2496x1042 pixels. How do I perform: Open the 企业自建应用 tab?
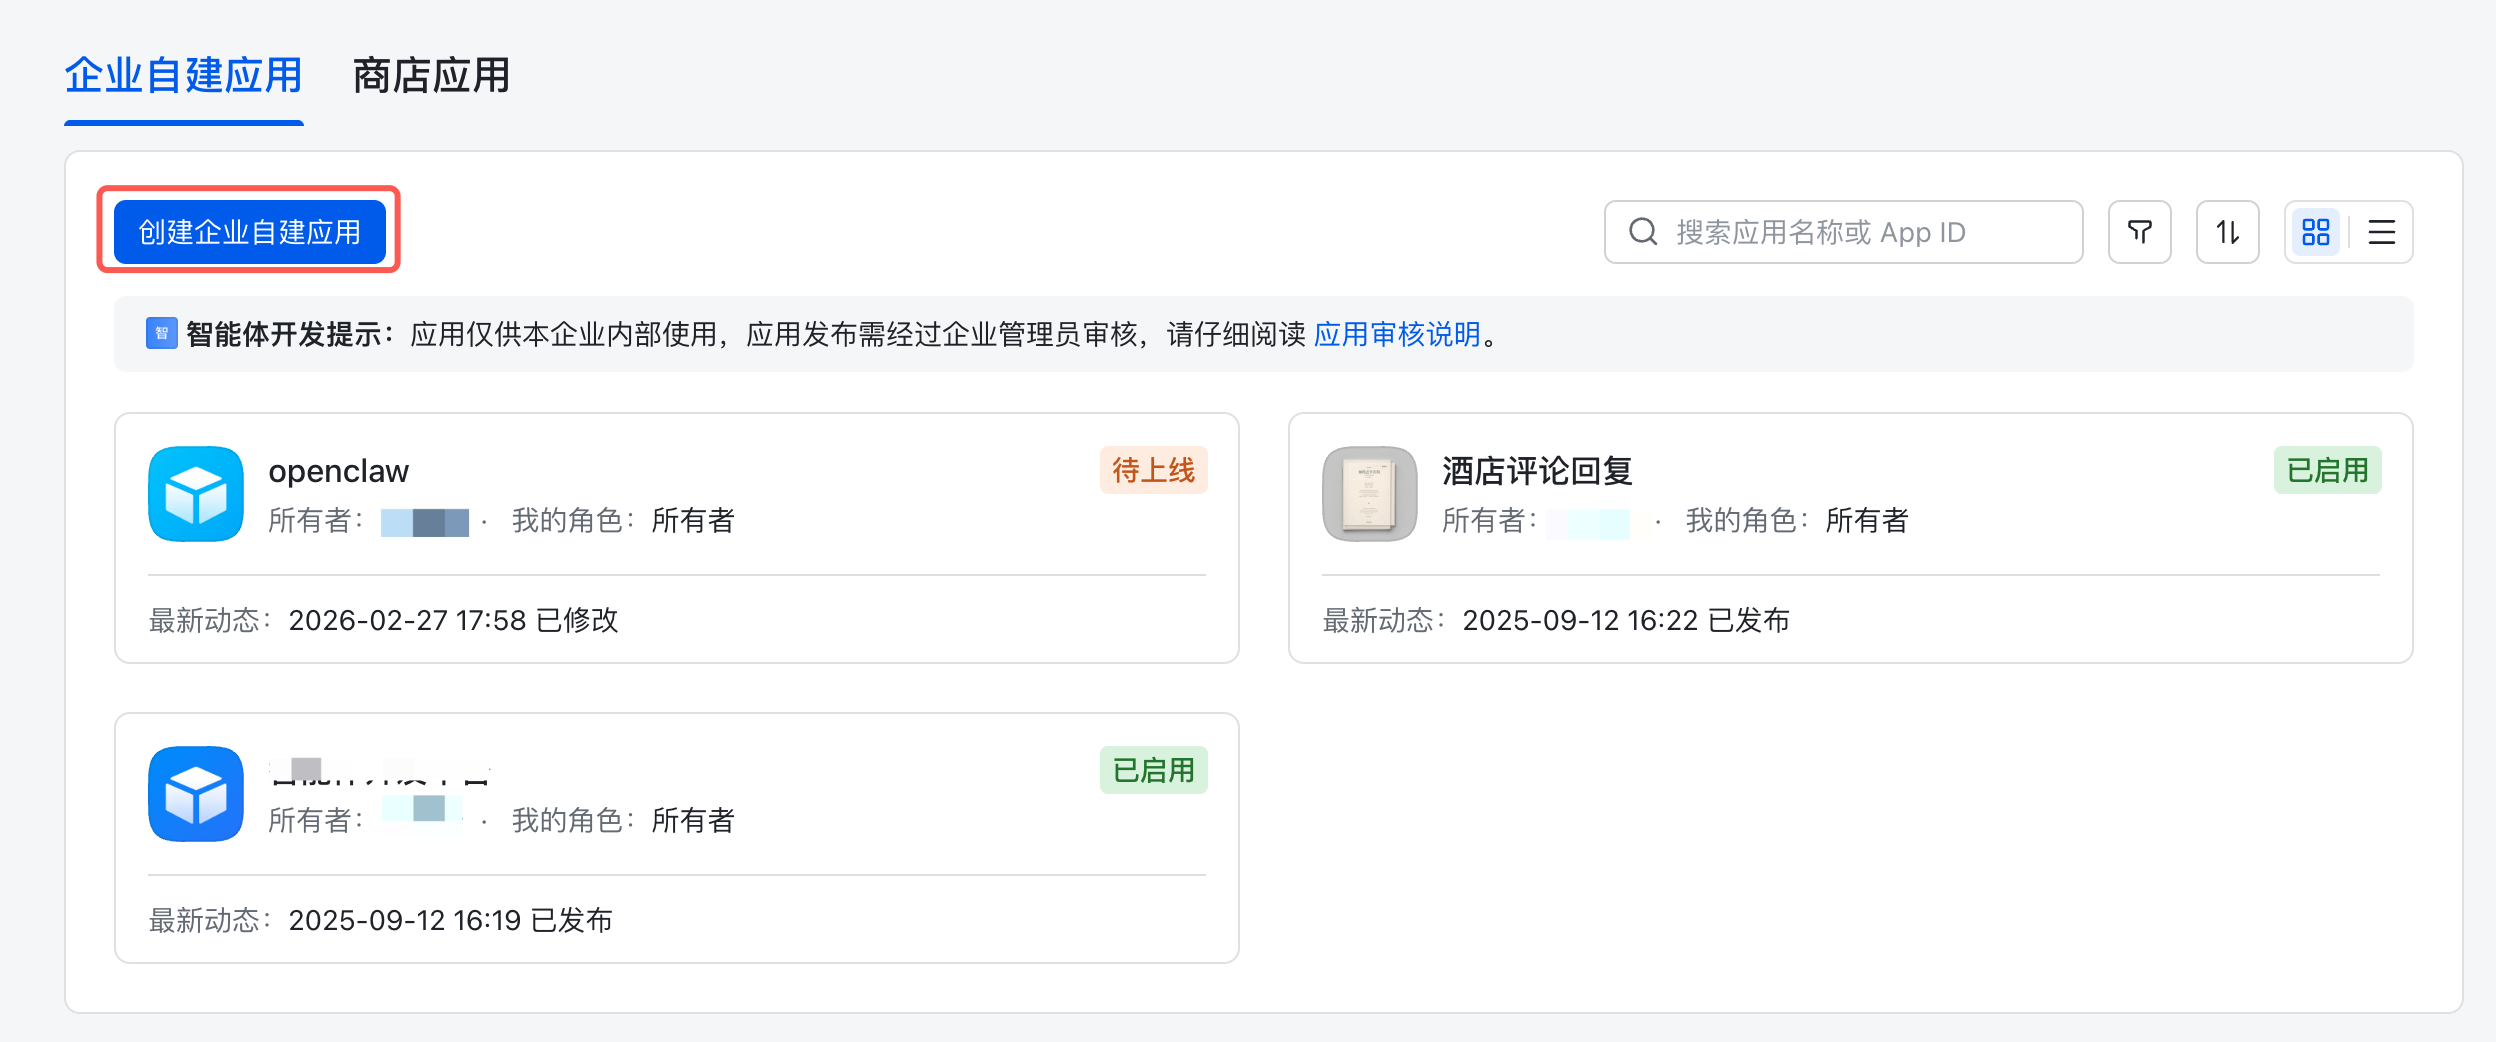coord(183,76)
